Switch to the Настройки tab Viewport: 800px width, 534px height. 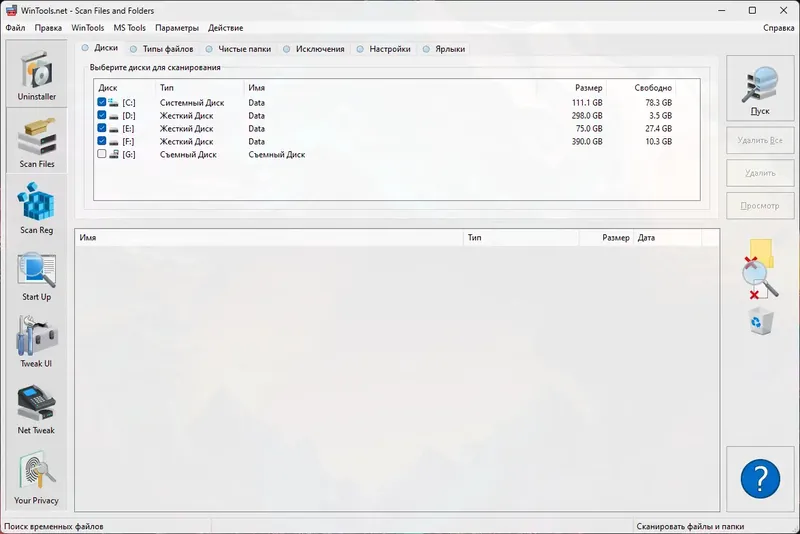[x=384, y=49]
